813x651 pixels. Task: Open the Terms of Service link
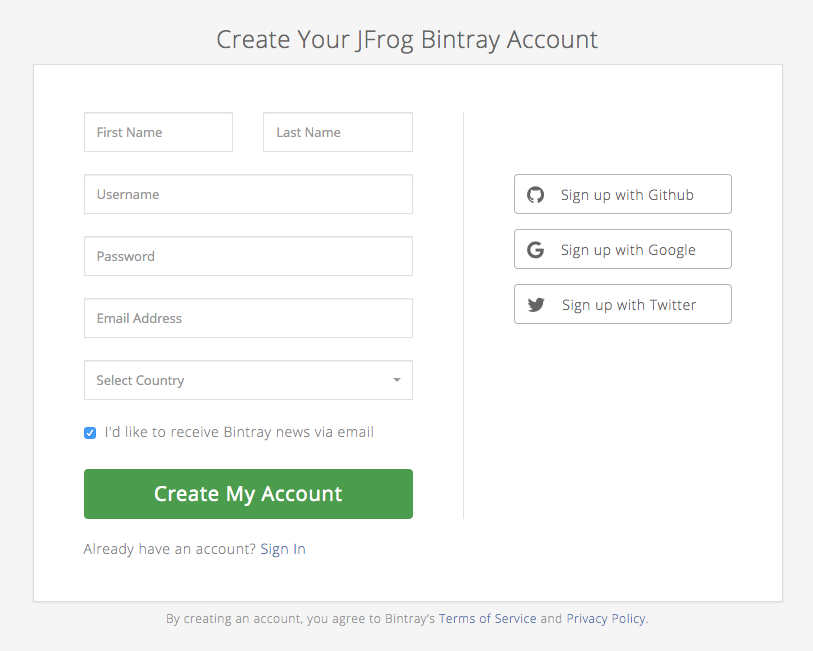[x=487, y=619]
